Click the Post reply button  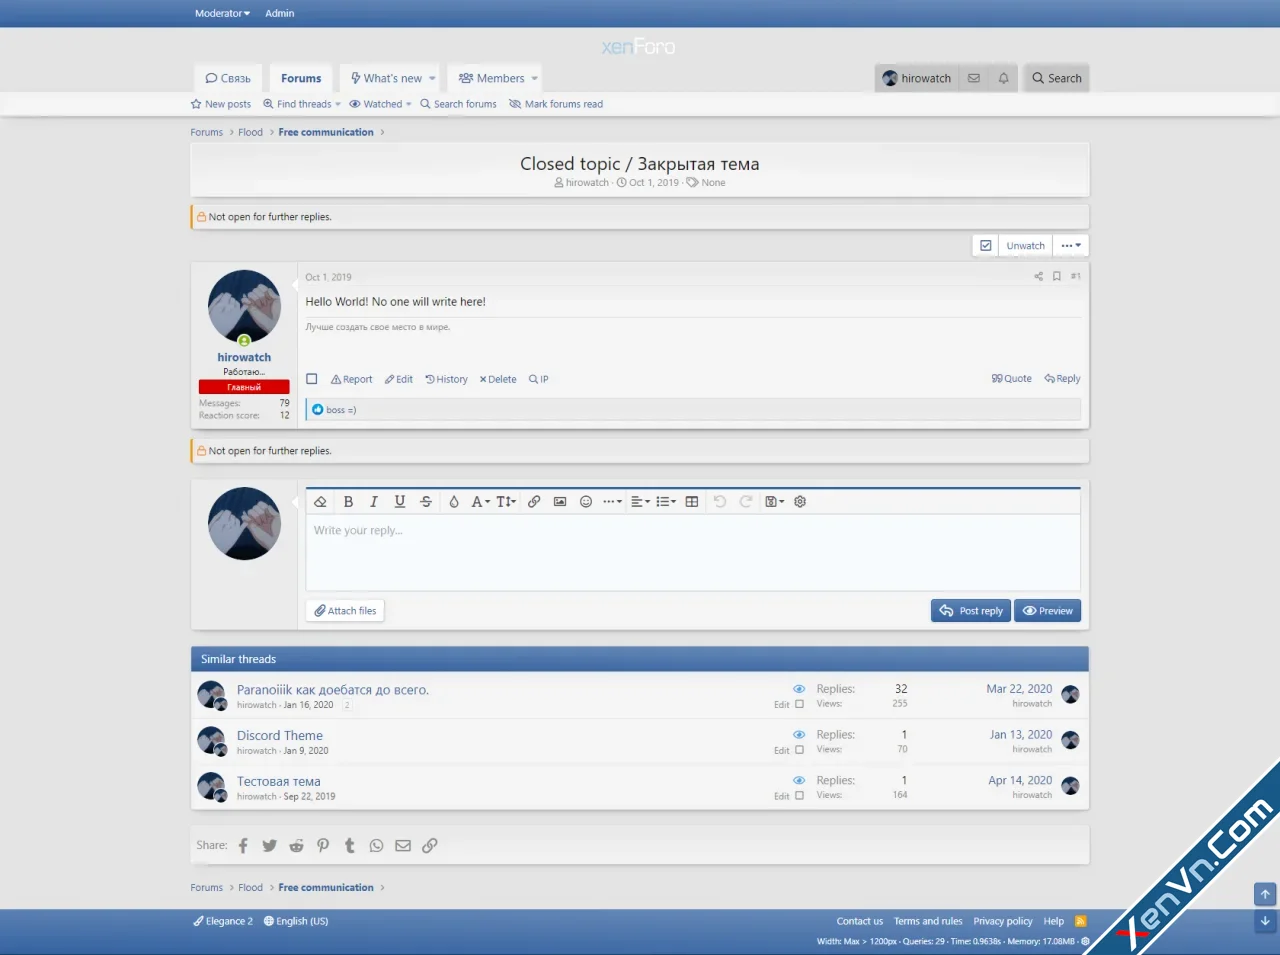click(970, 610)
